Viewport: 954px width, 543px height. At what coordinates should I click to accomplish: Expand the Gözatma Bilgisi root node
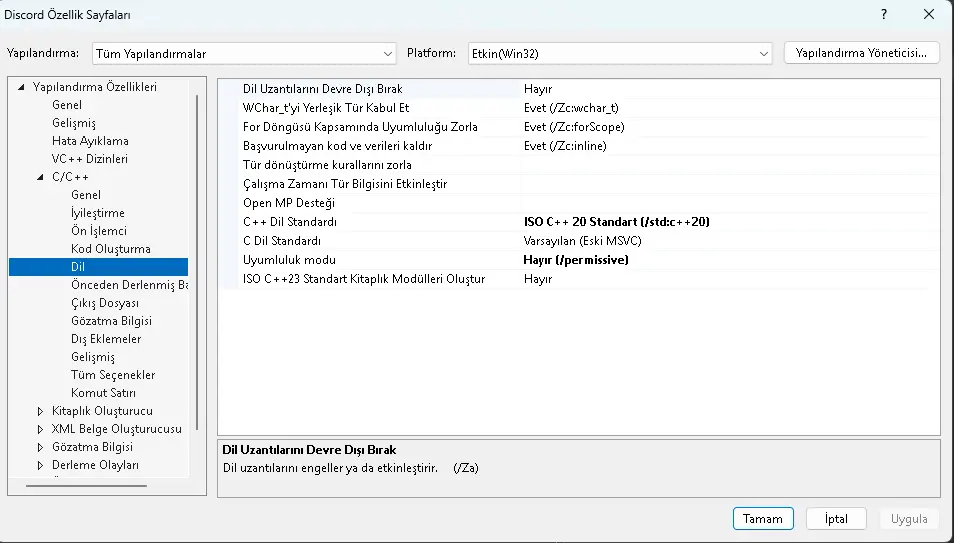(x=40, y=447)
